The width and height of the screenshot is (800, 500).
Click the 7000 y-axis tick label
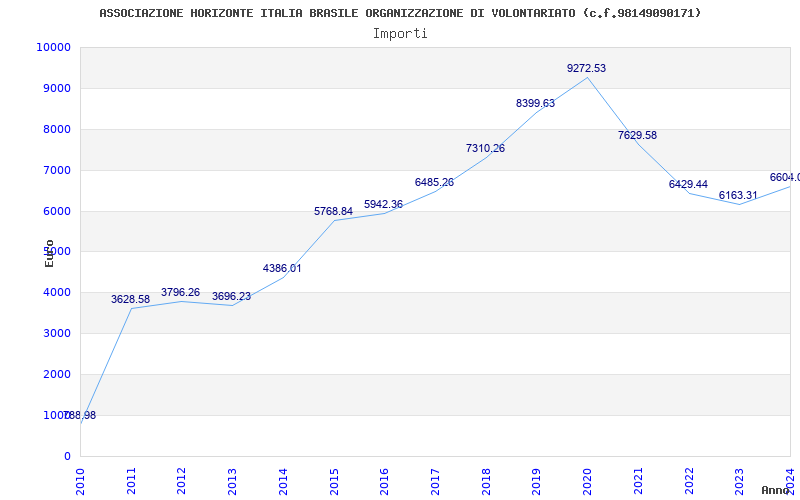coord(57,170)
